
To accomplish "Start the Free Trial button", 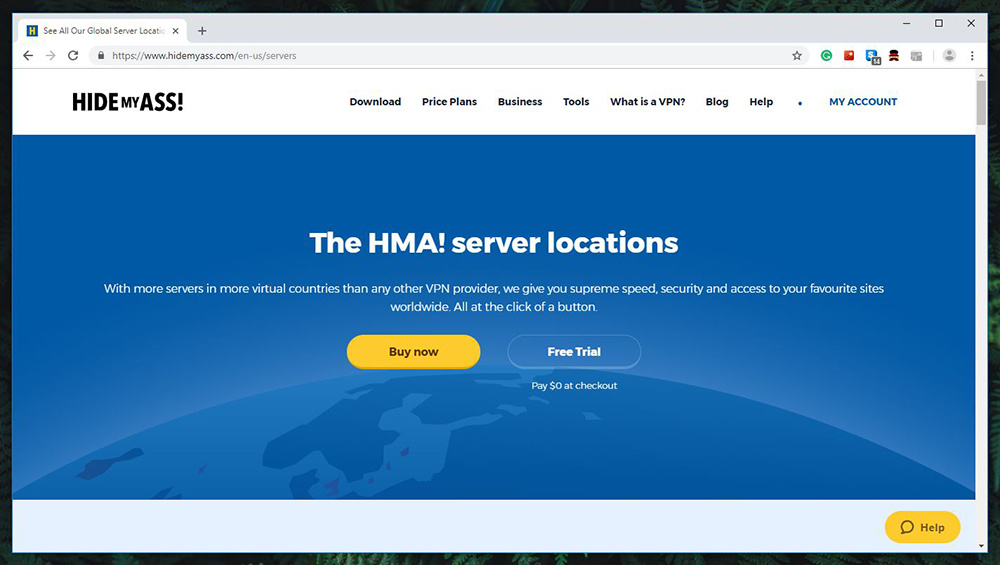I will [x=574, y=351].
